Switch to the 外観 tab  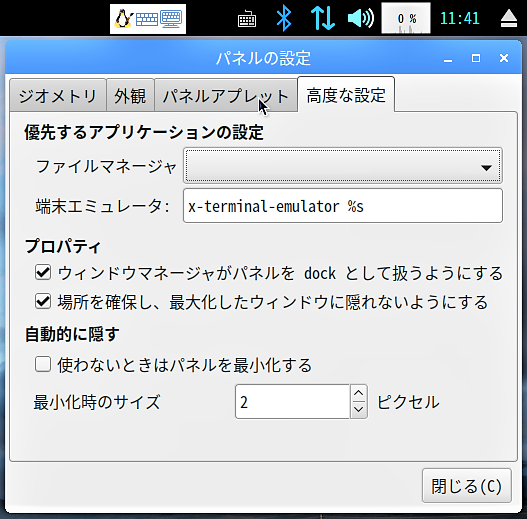tap(130, 95)
